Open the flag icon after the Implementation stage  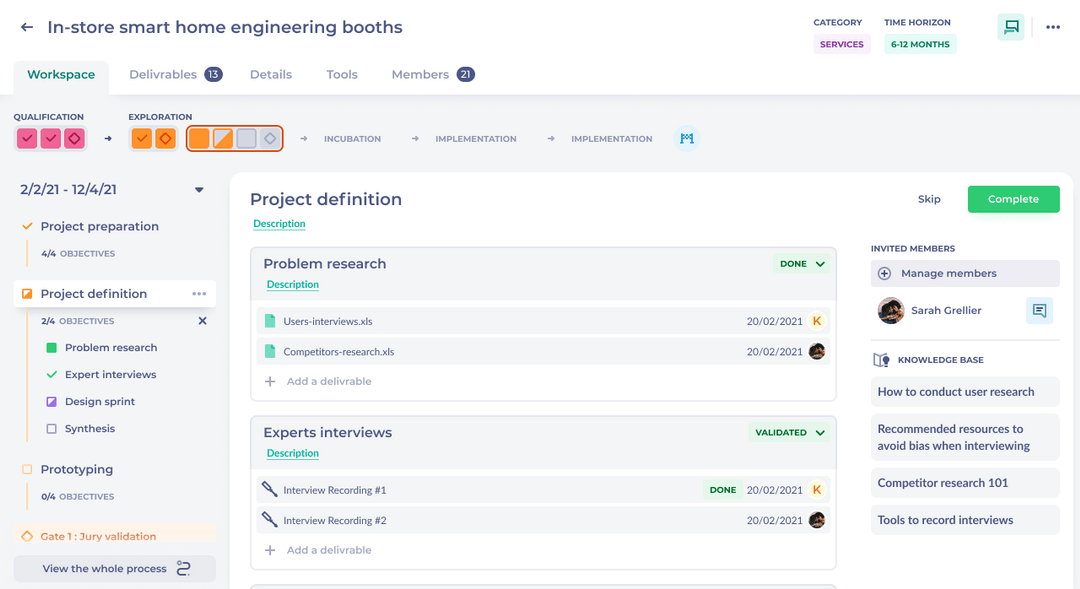(x=686, y=138)
